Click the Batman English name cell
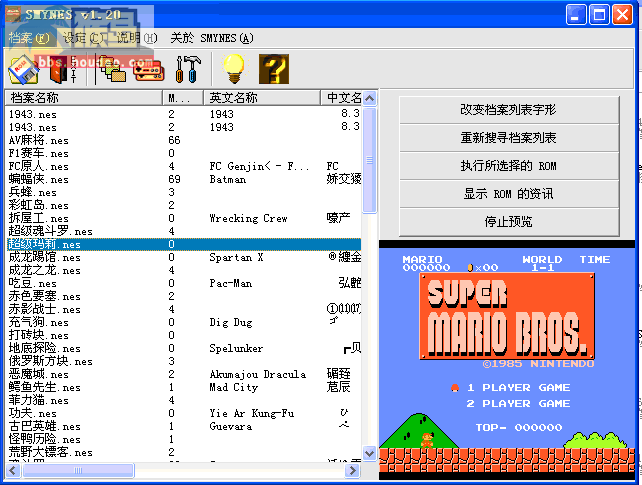The width and height of the screenshot is (642, 485). click(228, 179)
